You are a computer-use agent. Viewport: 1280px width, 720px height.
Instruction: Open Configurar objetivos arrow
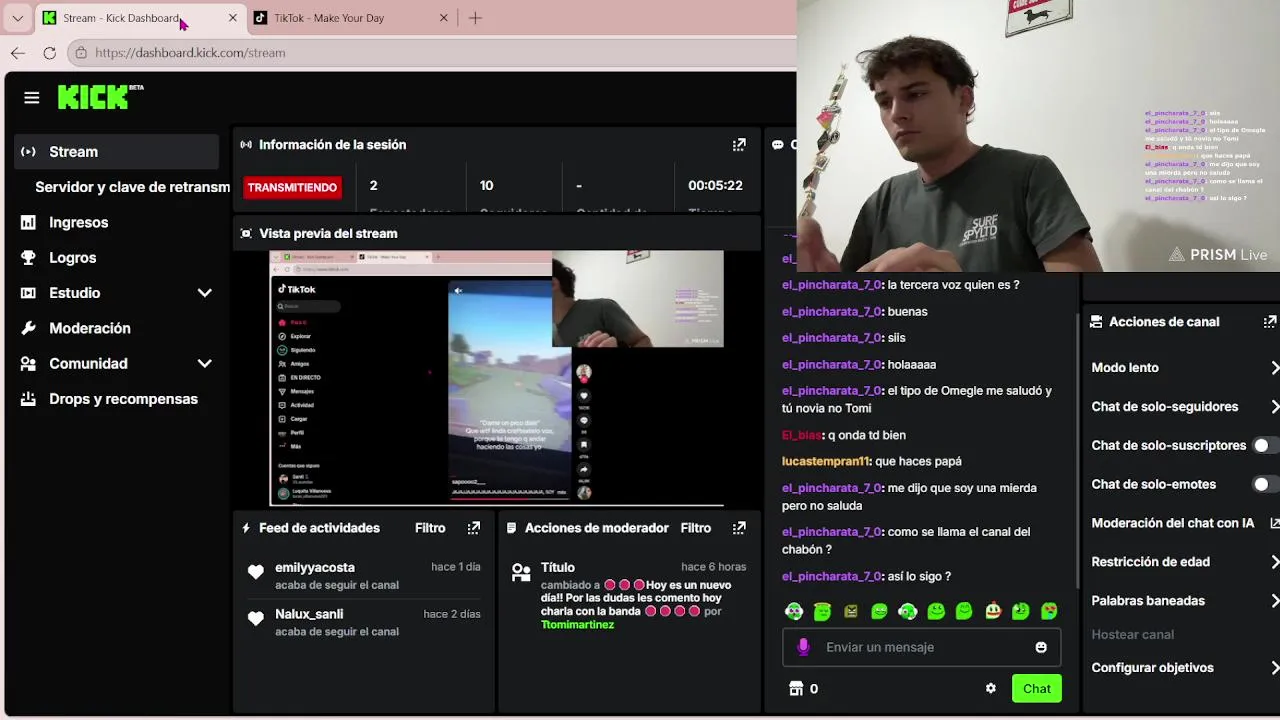pyautogui.click(x=1274, y=668)
